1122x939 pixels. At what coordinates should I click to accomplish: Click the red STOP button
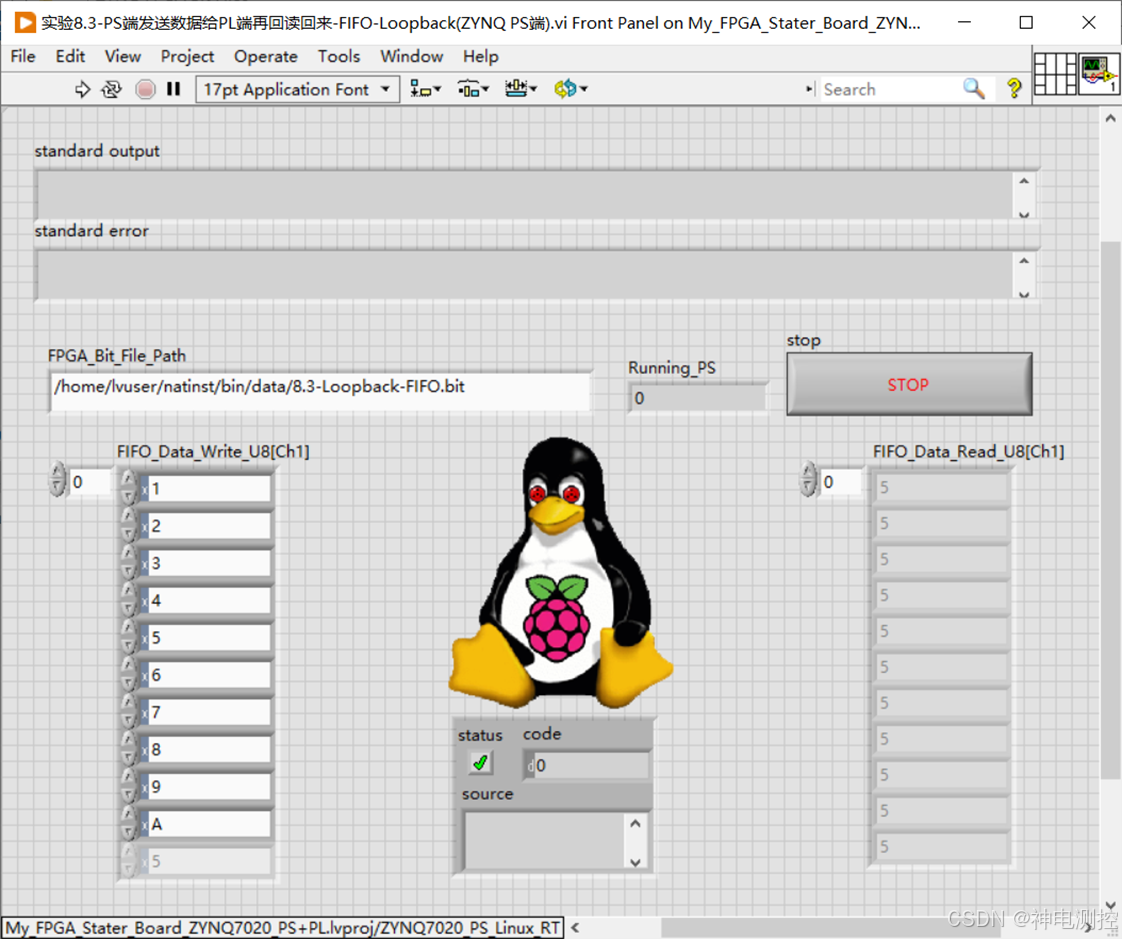909,384
